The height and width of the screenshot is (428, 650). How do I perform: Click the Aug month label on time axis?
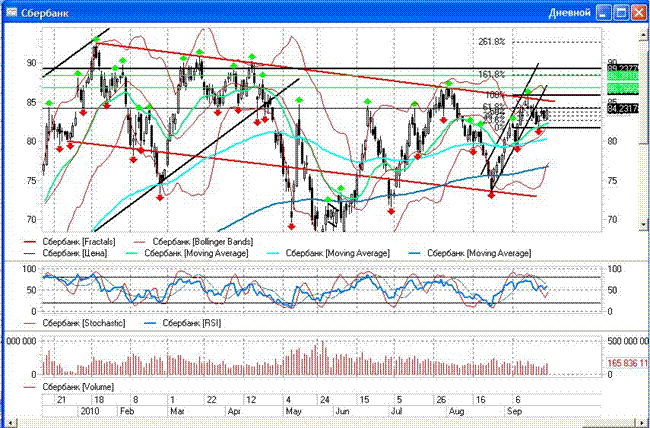[x=457, y=411]
